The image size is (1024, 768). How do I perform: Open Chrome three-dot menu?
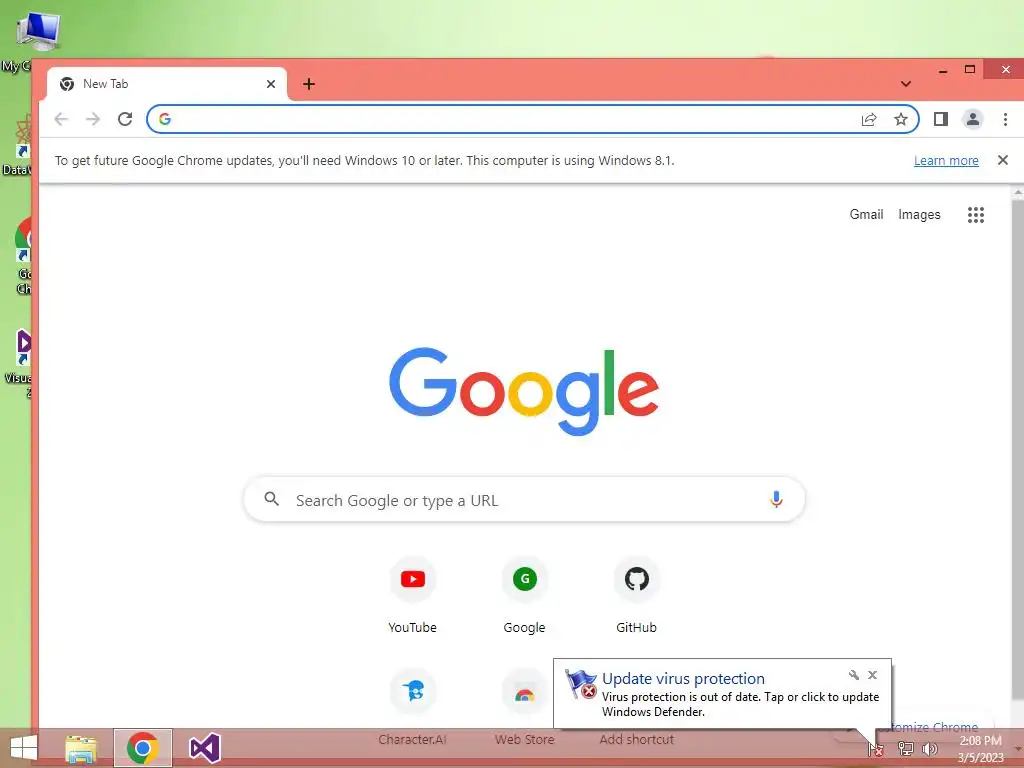point(1005,119)
